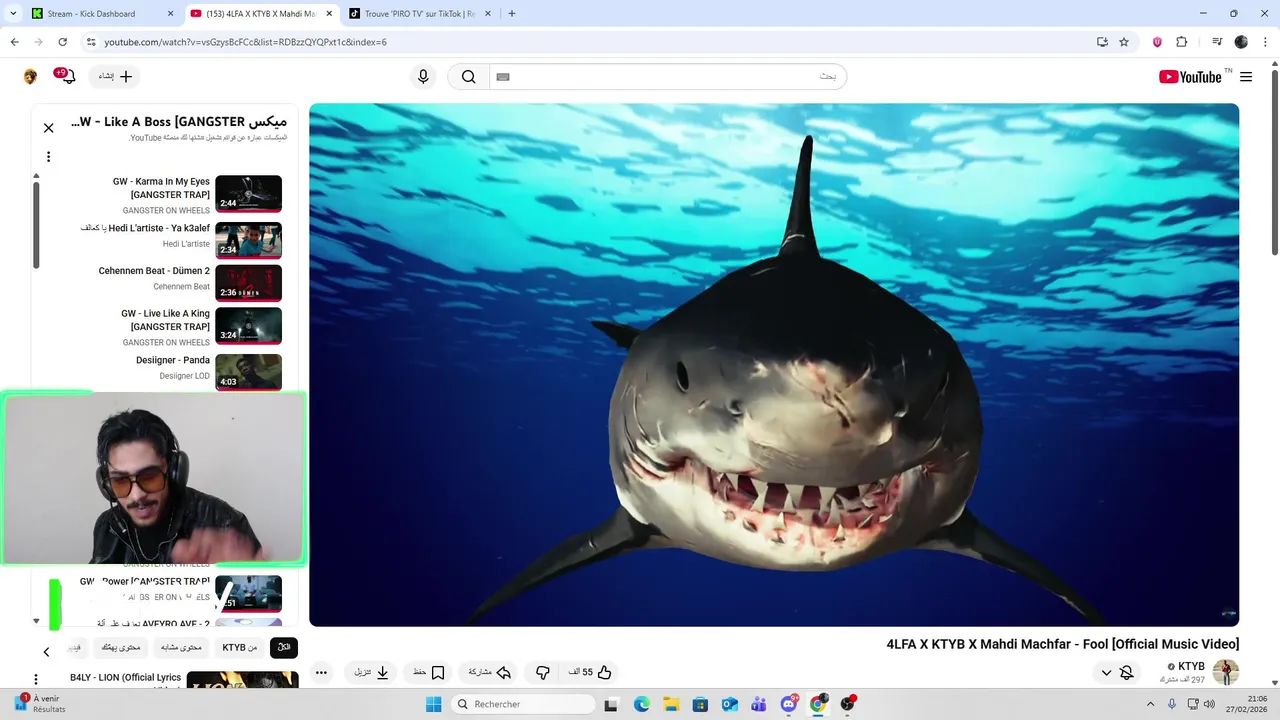Open the Create (+) button
Viewport: 1280px width, 720px height.
pos(115,76)
